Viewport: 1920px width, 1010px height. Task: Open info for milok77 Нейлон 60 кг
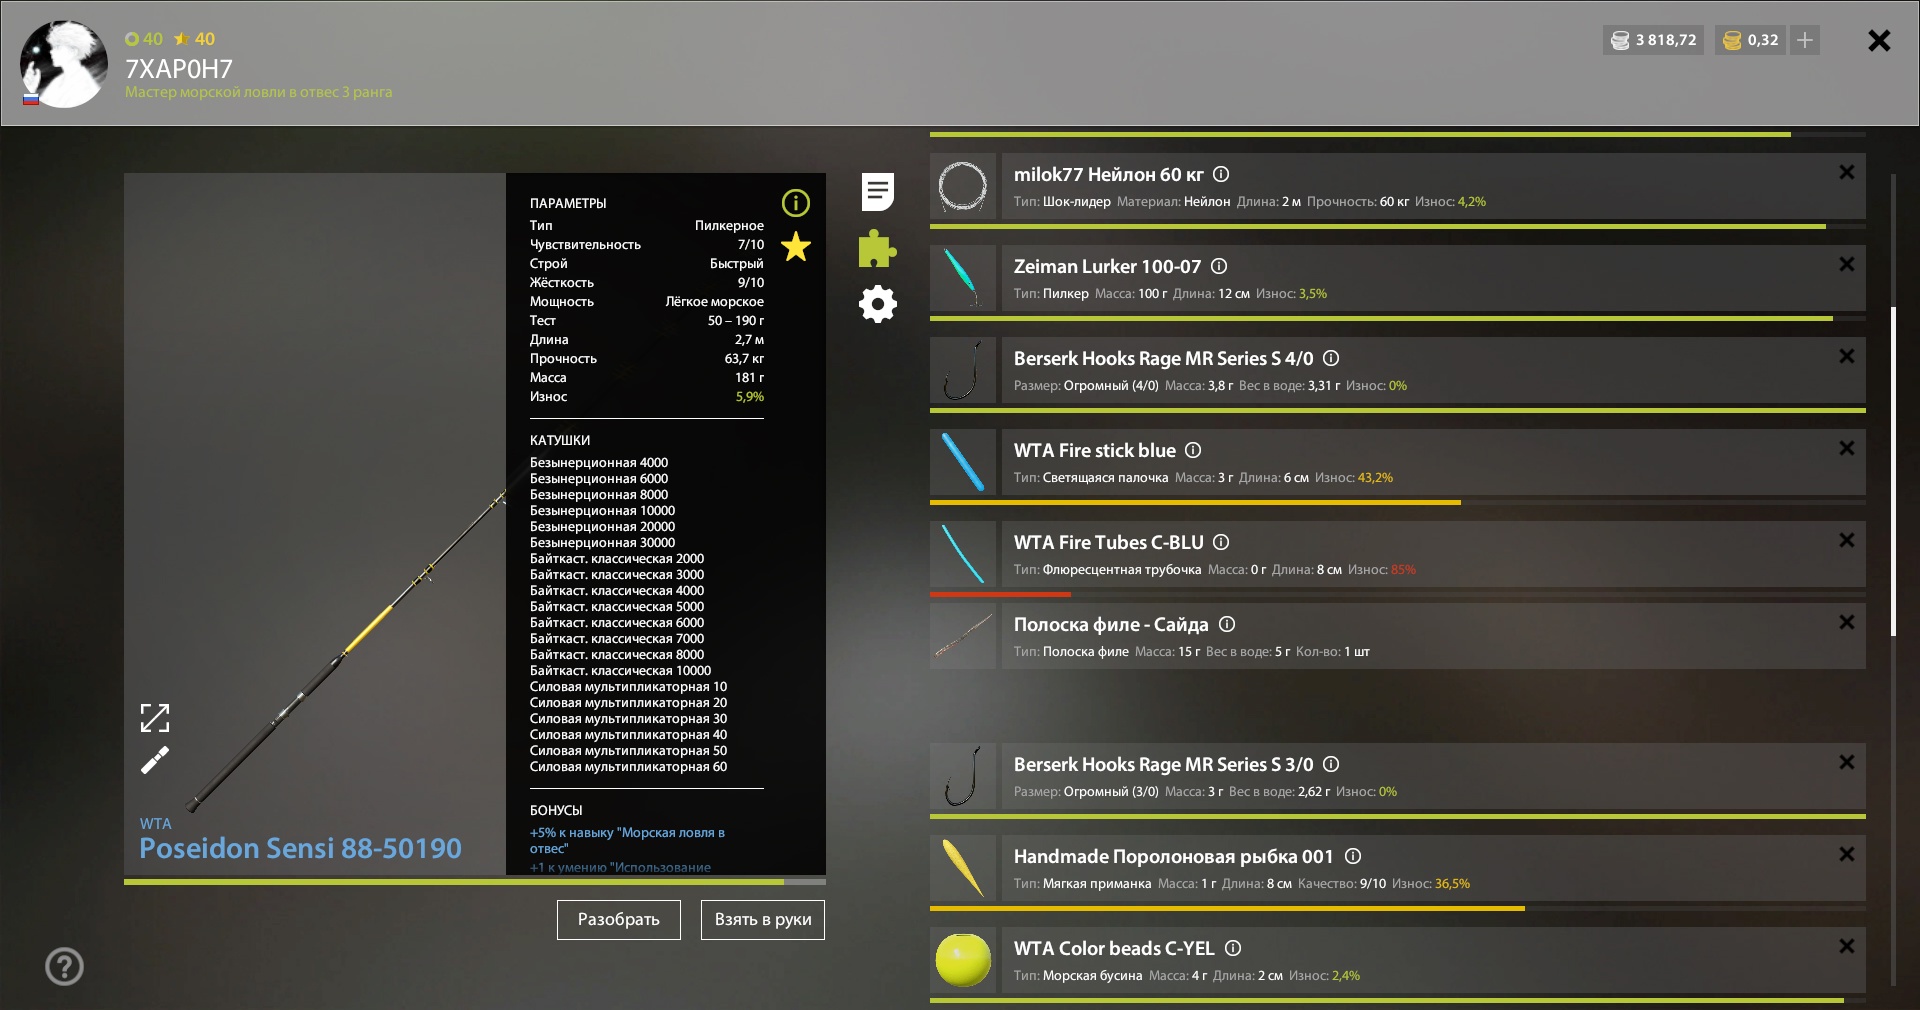[1221, 174]
